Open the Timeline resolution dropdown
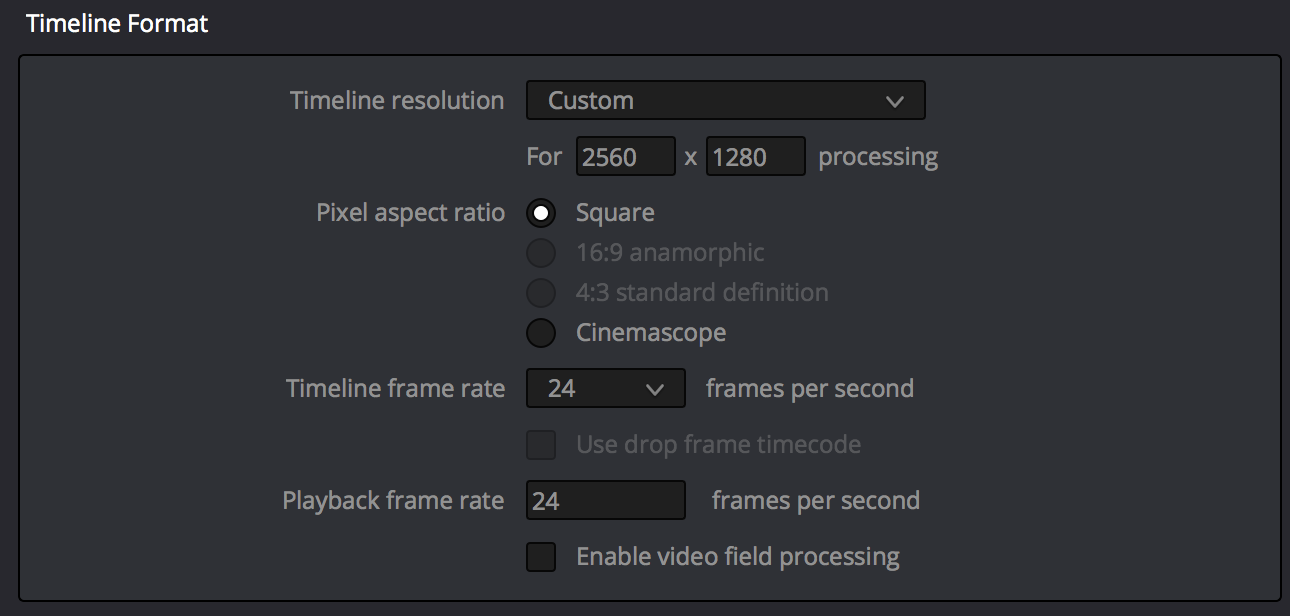Viewport: 1290px width, 616px height. tap(725, 100)
